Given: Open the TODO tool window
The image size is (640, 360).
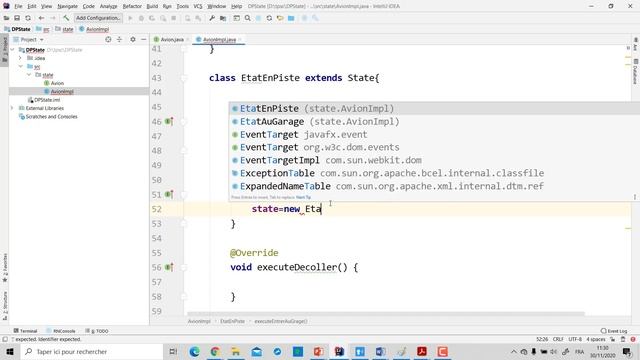Looking at the screenshot, I should coord(97,331).
